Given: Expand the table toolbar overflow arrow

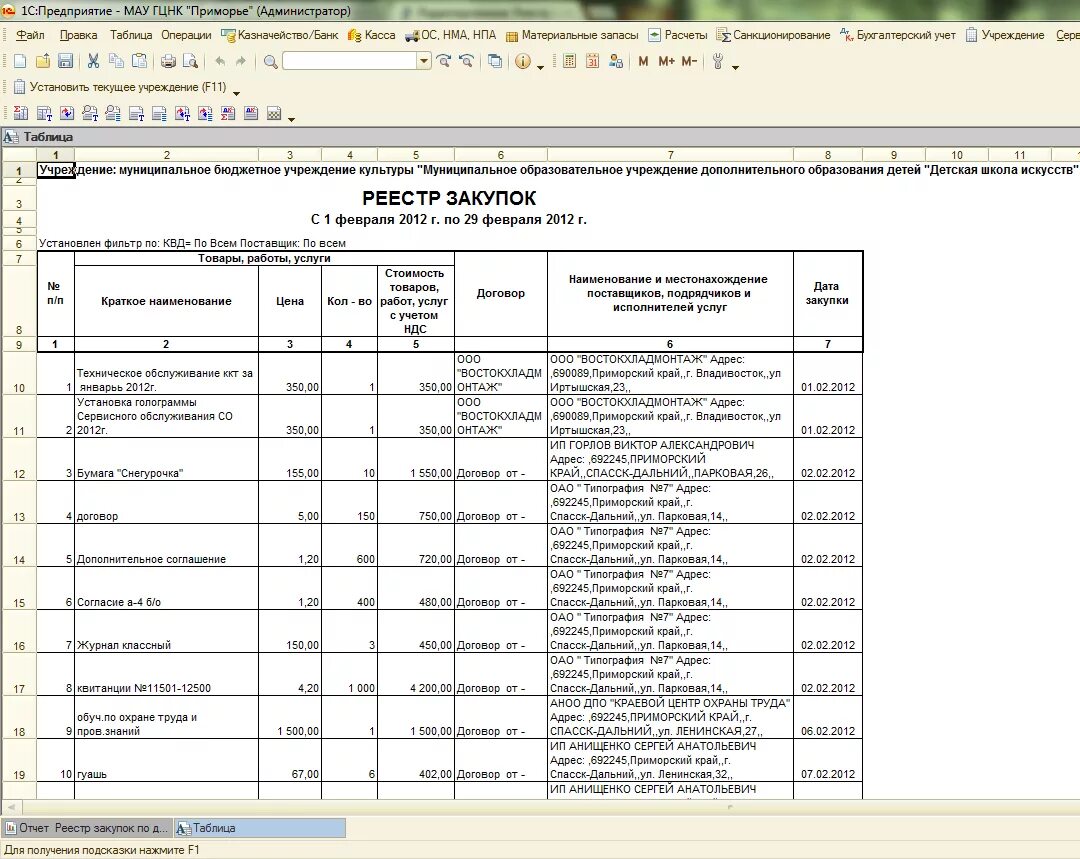Looking at the screenshot, I should point(291,119).
